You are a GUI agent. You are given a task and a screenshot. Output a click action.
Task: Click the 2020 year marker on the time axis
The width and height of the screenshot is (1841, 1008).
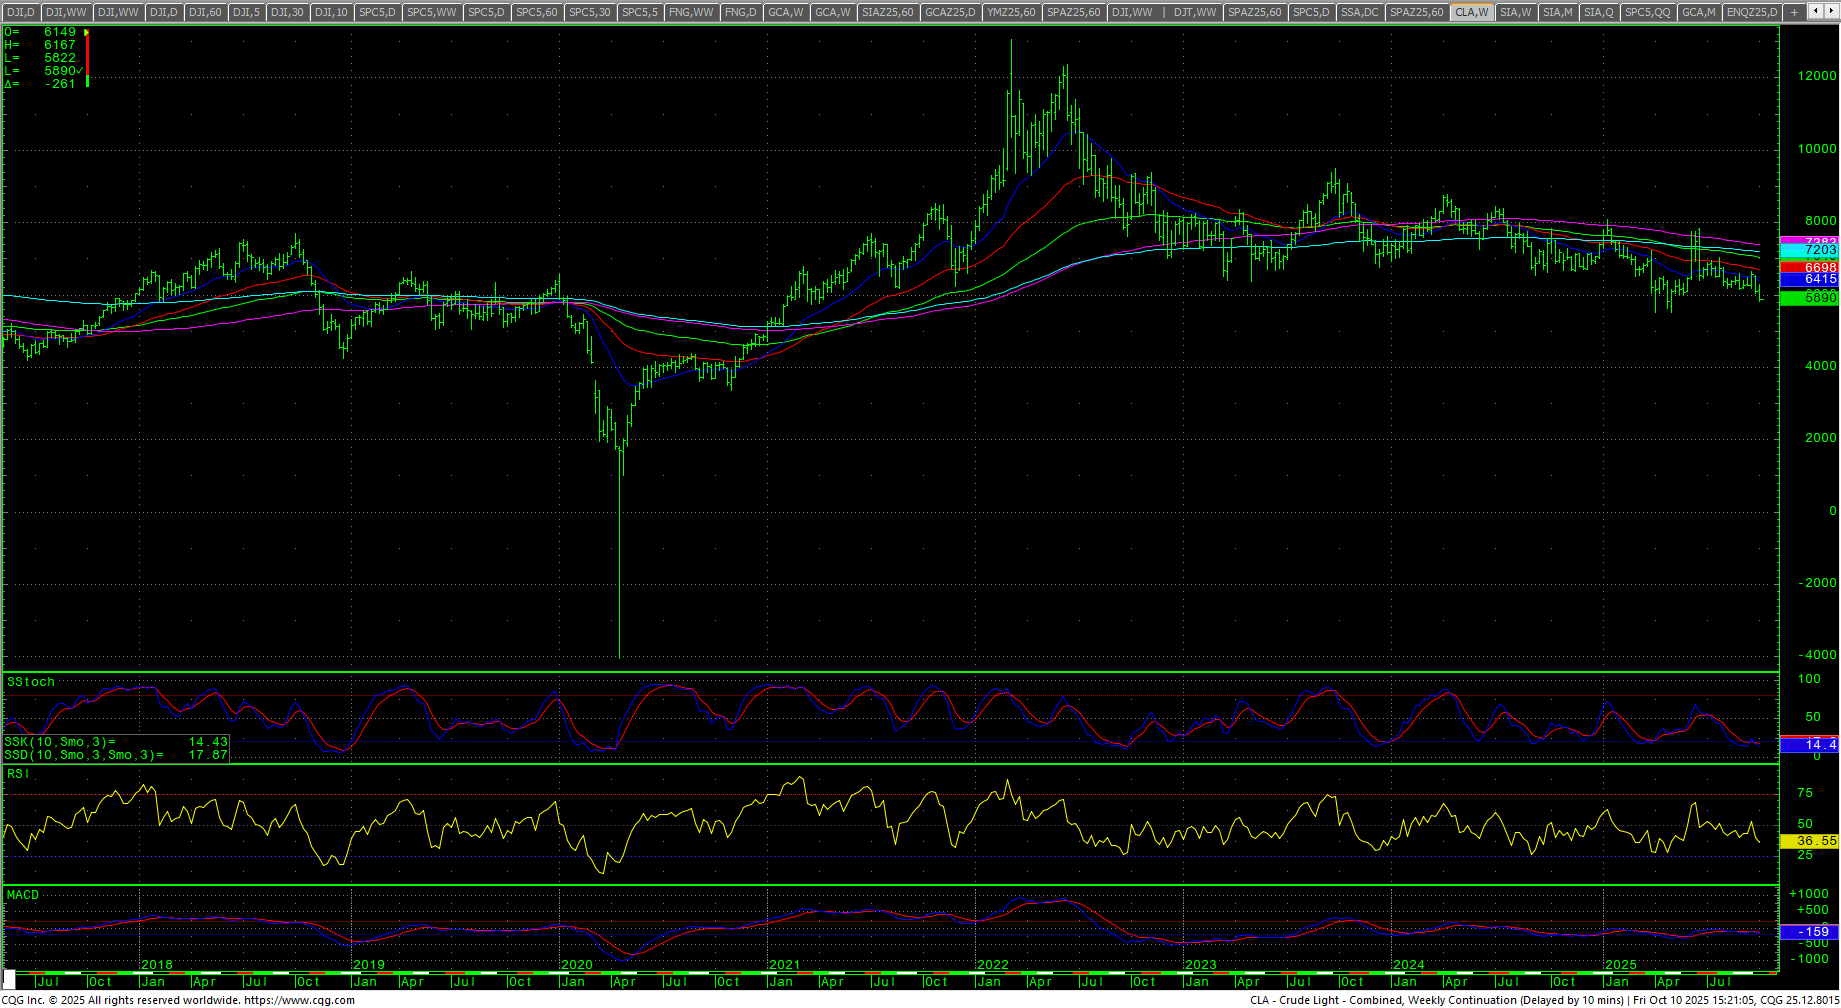coord(577,965)
